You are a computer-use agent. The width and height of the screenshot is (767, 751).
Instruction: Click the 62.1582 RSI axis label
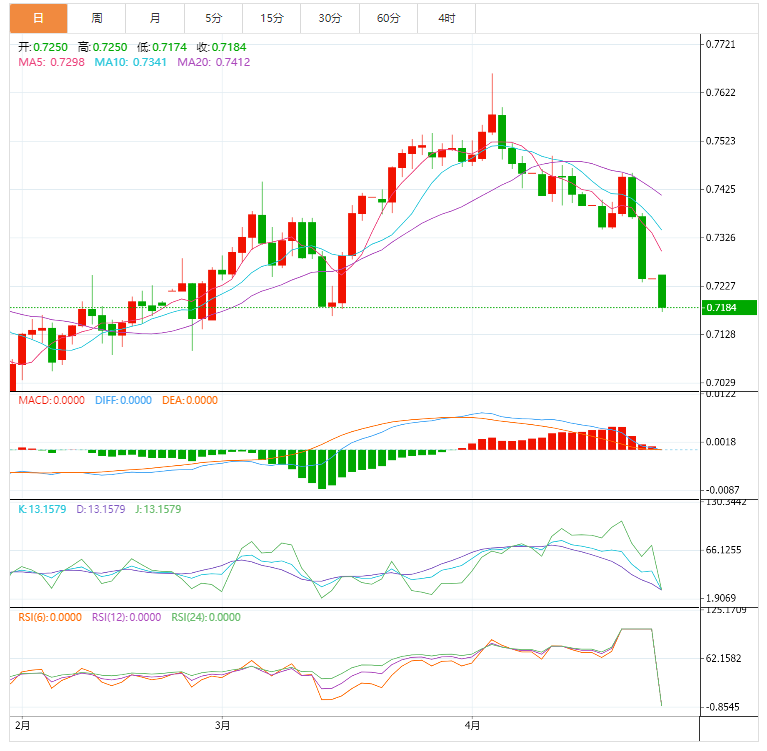click(723, 658)
